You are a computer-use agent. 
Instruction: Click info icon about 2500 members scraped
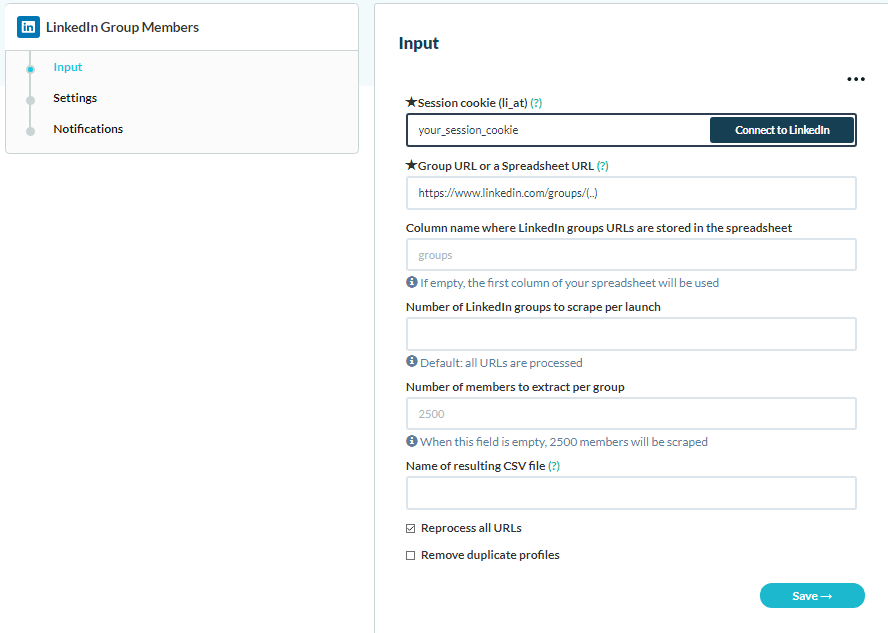[412, 441]
